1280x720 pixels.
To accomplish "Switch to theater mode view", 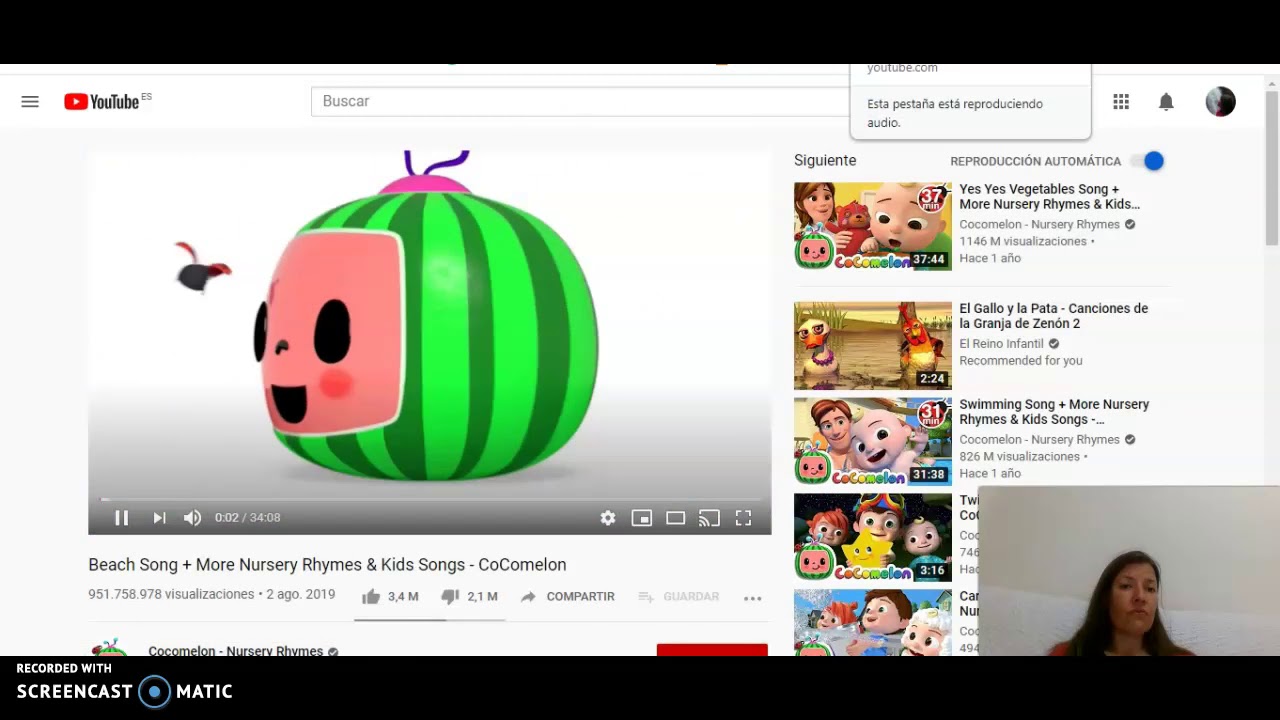I will click(x=676, y=517).
